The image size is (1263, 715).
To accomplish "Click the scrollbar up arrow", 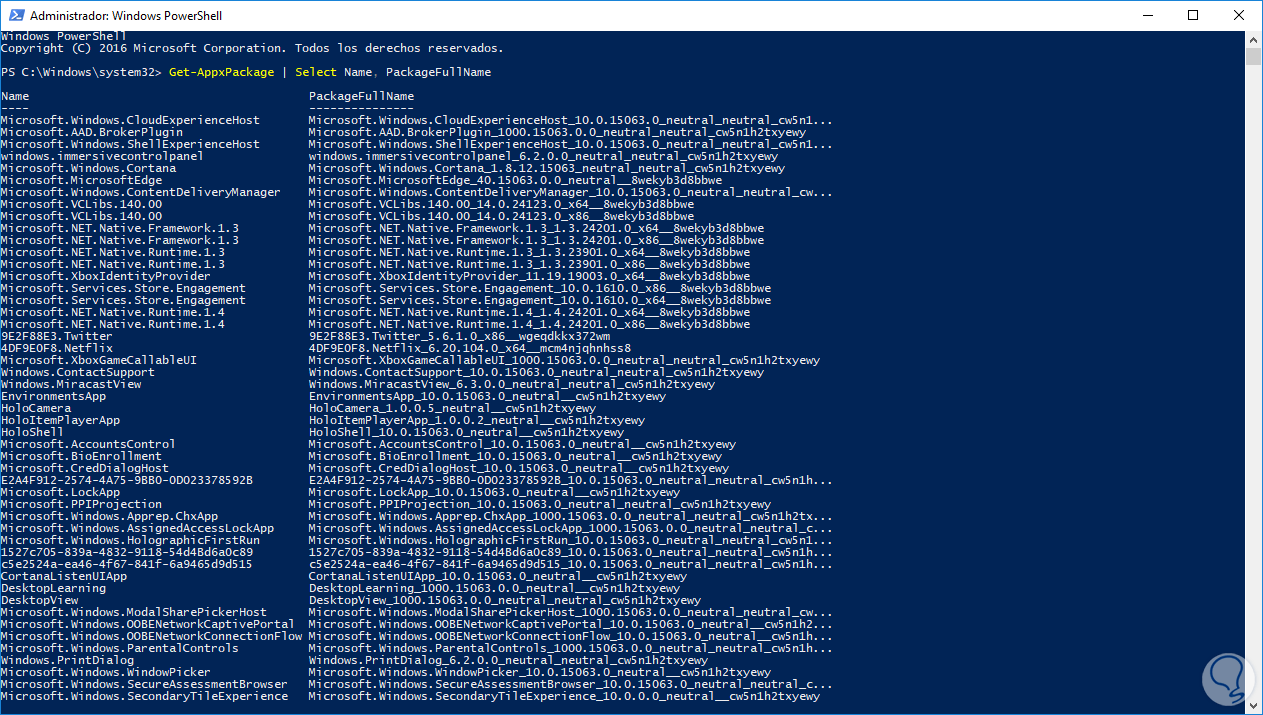I will pyautogui.click(x=1253, y=38).
